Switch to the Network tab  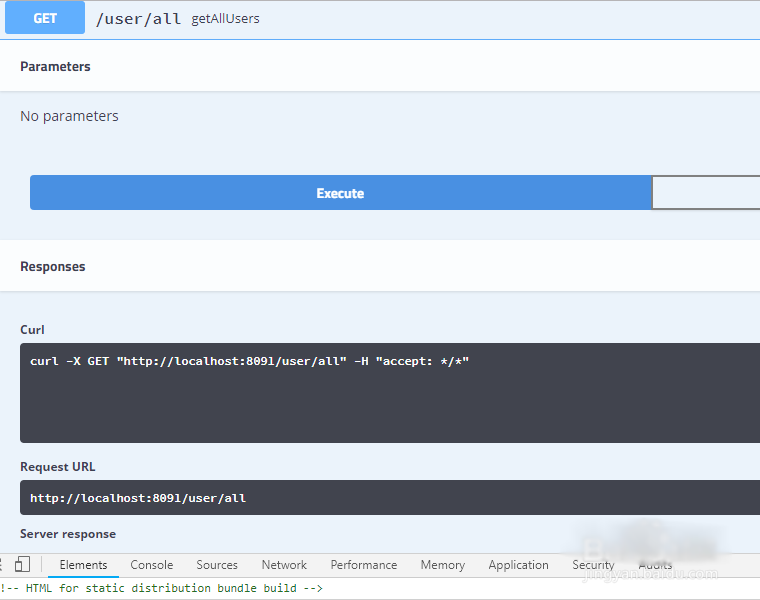pos(284,565)
